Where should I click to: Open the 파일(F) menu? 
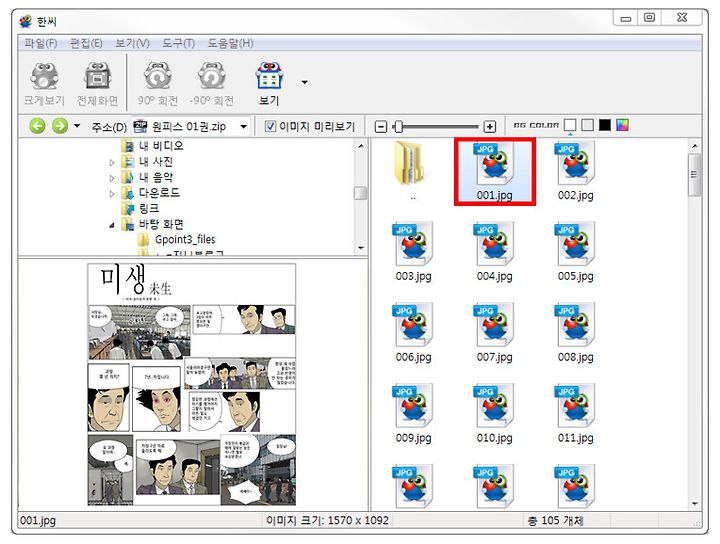(41, 43)
